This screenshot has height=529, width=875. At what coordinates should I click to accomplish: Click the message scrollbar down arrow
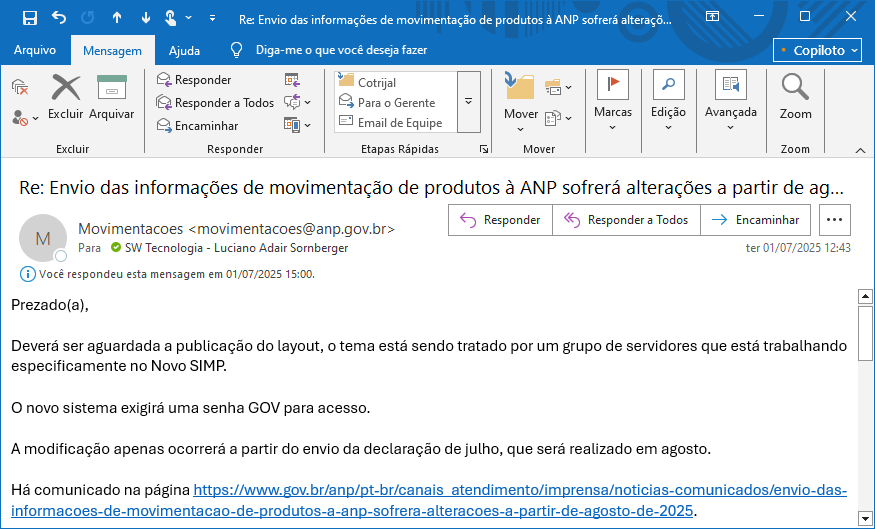click(866, 518)
